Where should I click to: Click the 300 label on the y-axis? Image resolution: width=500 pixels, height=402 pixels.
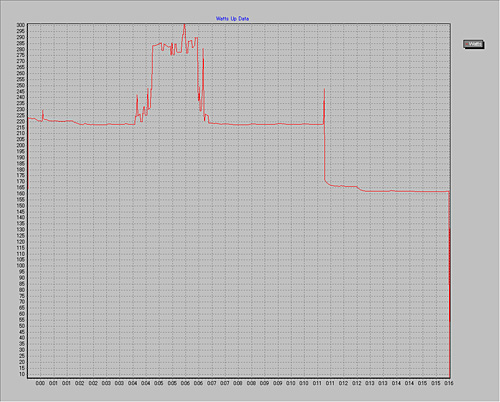click(21, 25)
